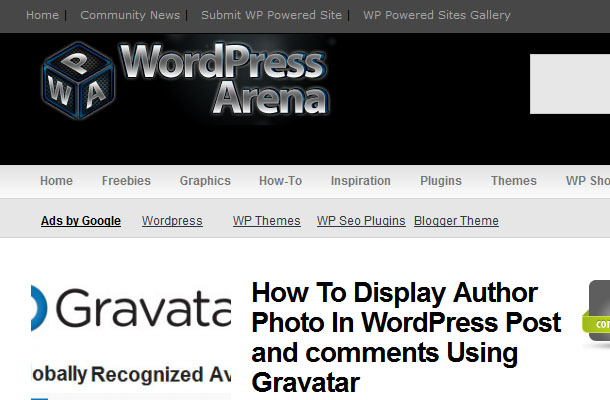610x400 pixels.
Task: Click the Ads by Google label
Action: [81, 221]
